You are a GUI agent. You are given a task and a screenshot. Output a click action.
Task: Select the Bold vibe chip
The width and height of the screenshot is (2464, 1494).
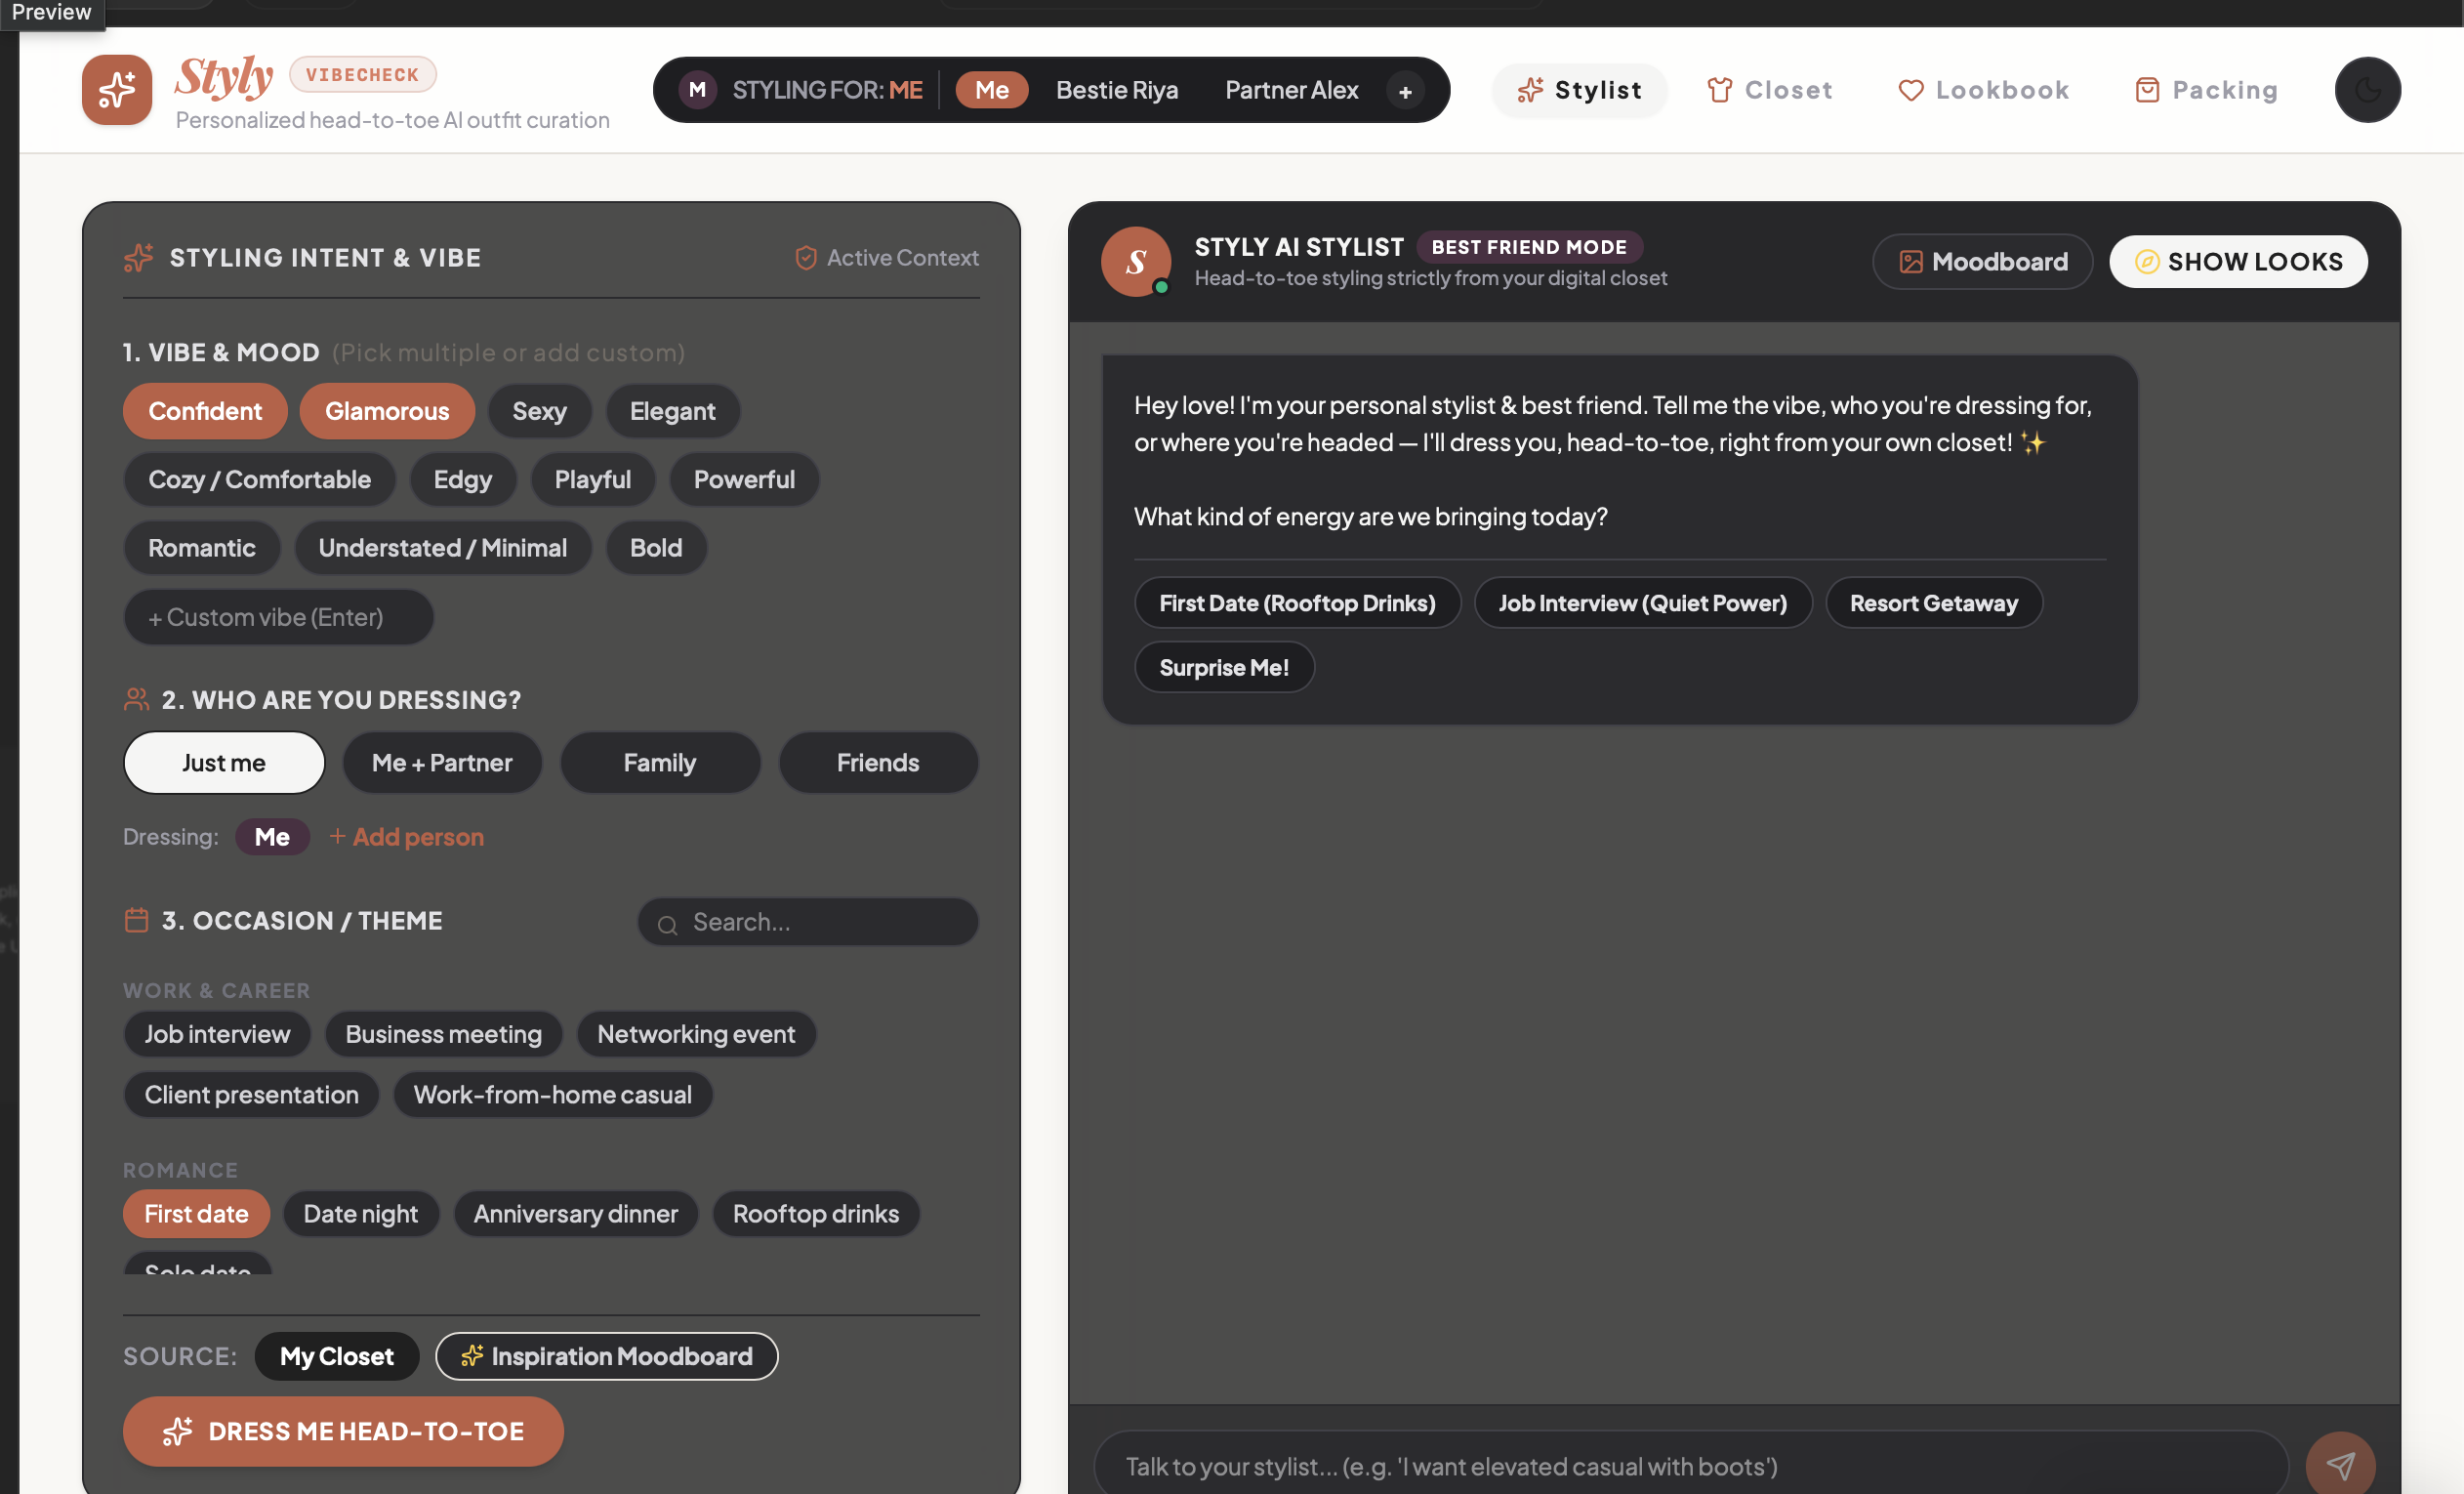655,548
